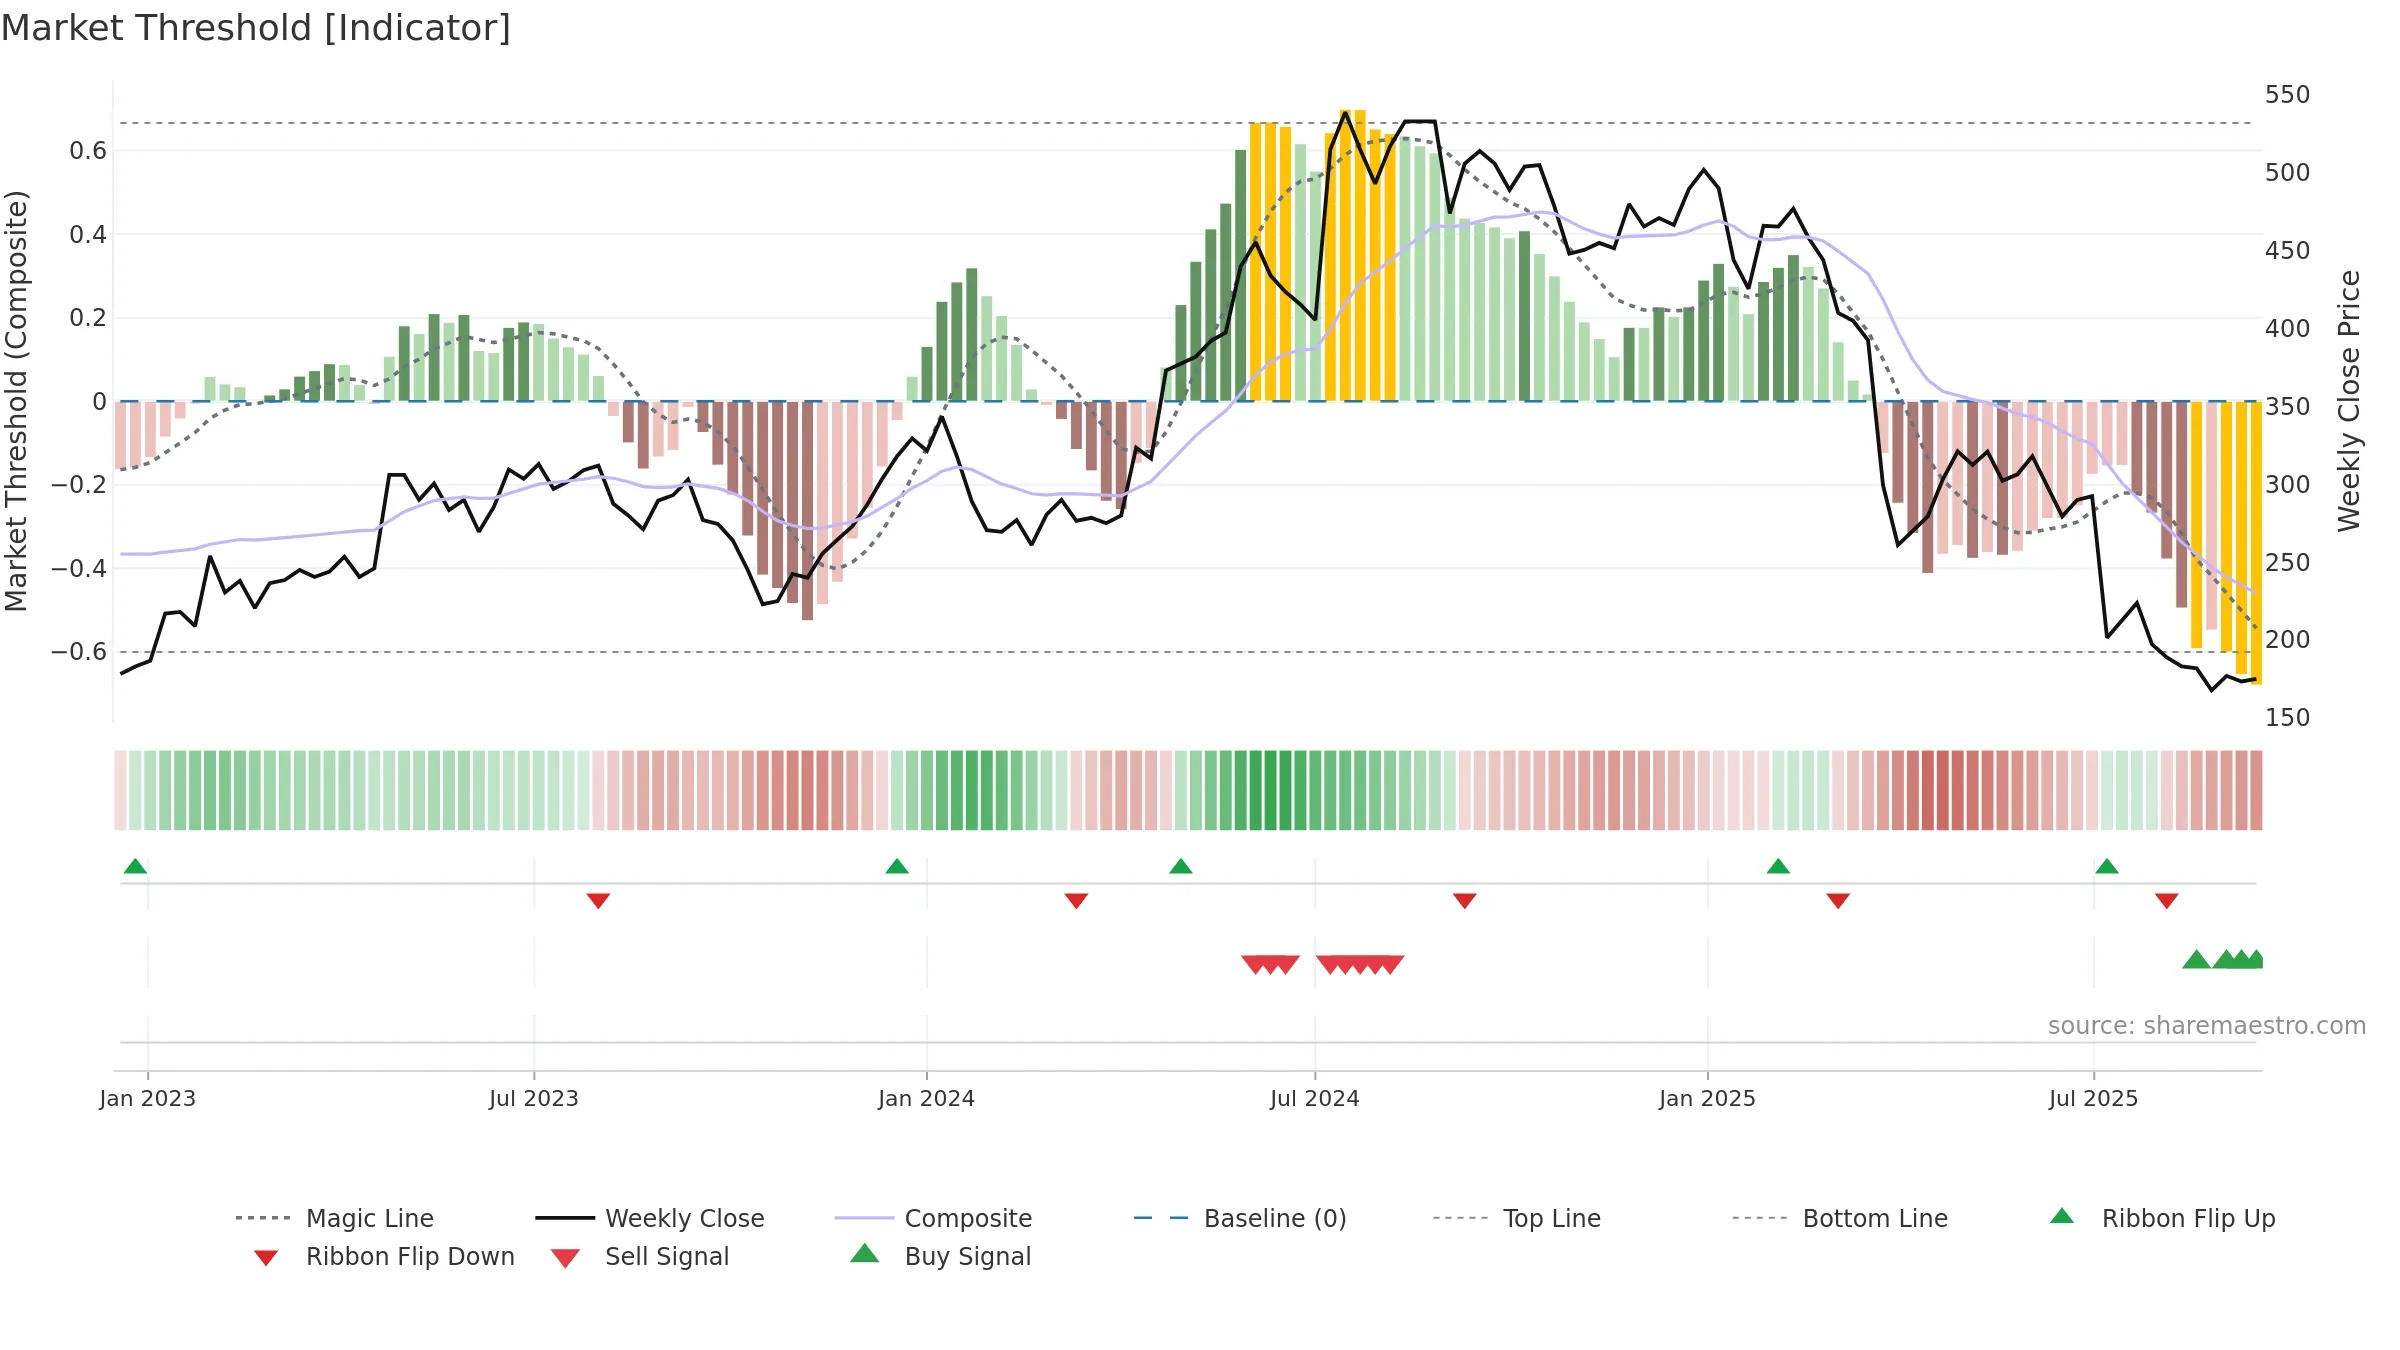This screenshot has width=2400, height=1350.
Task: Toggle the Ribbon Flip Up legend entry
Action: point(2162,1218)
